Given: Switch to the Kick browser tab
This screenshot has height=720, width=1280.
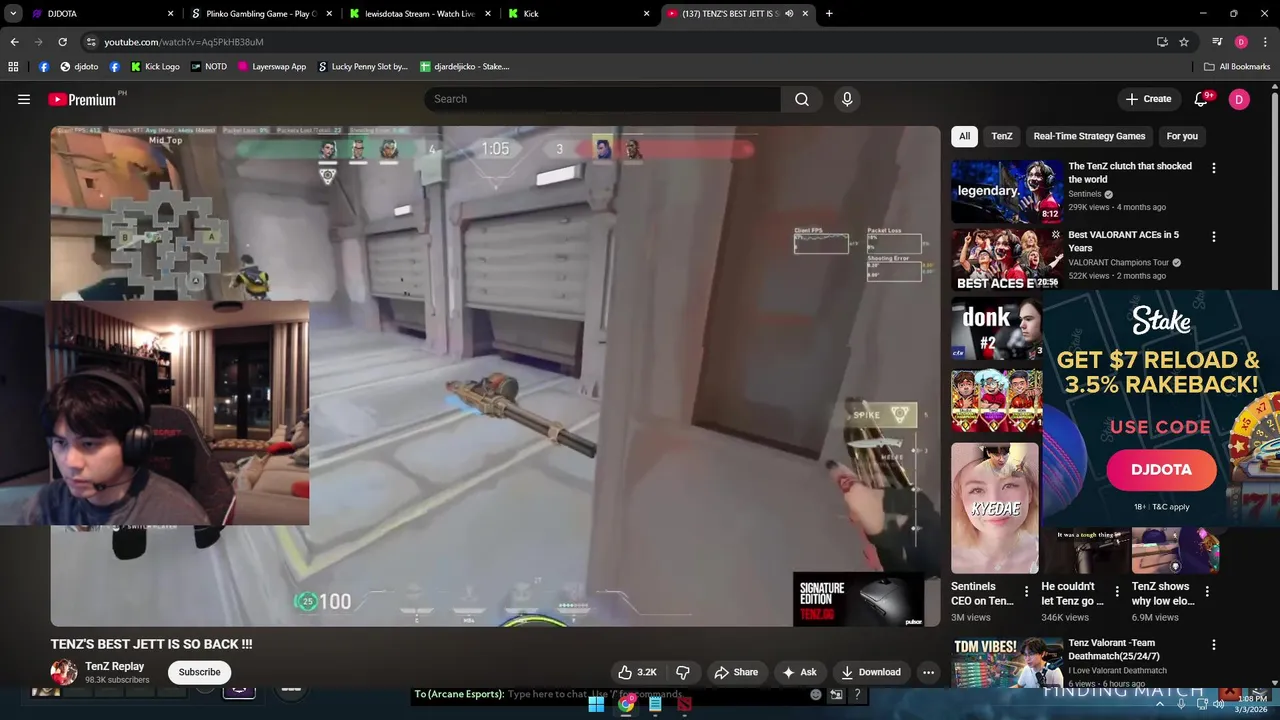Looking at the screenshot, I should point(578,14).
